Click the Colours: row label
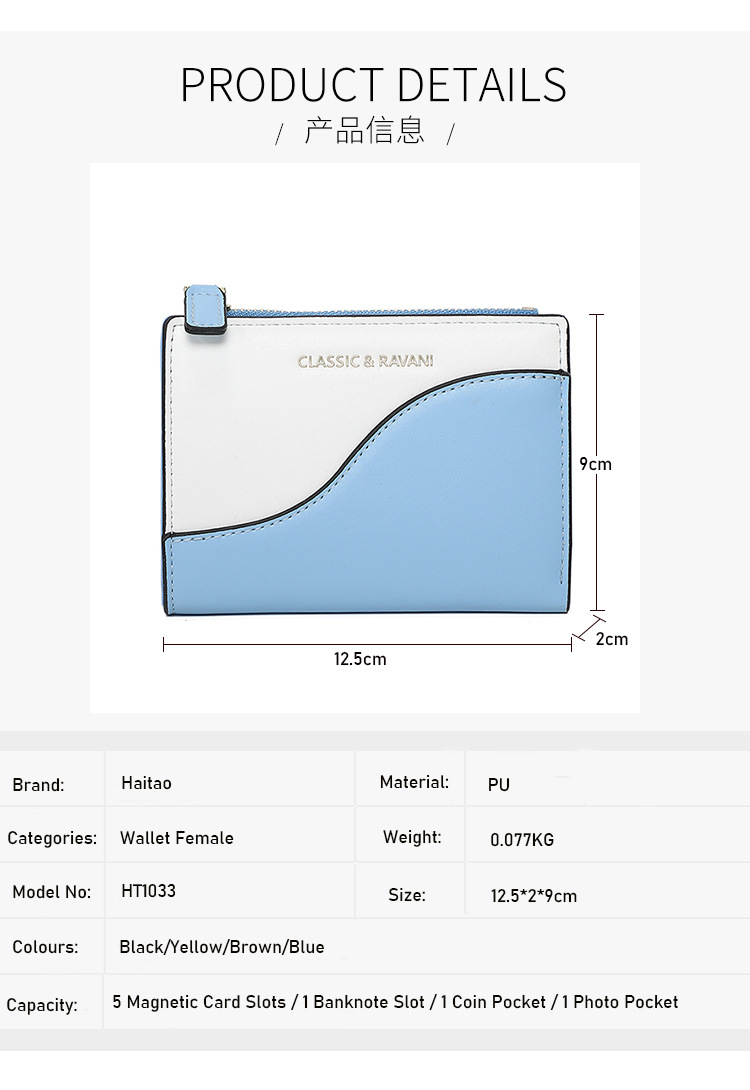The width and height of the screenshot is (750, 1090). (45, 947)
